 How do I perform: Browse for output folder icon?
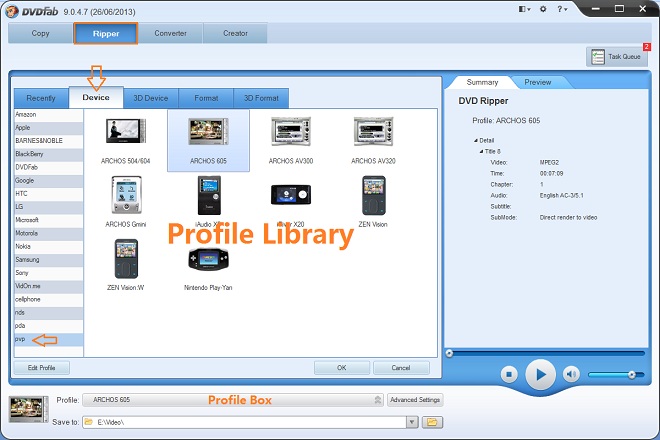click(x=432, y=422)
